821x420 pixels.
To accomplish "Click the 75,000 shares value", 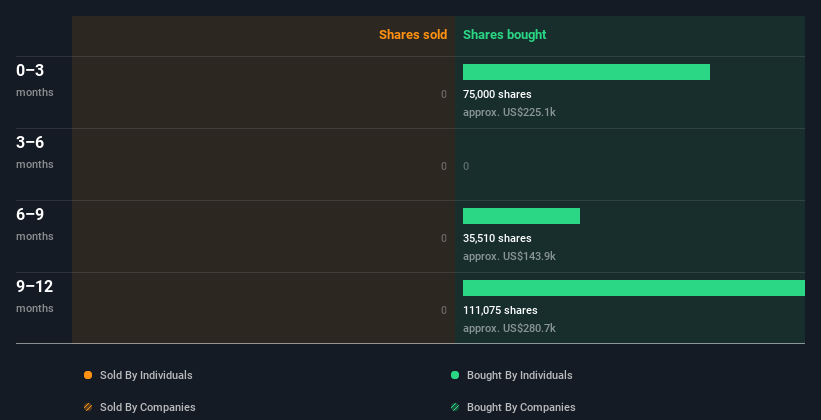I will (497, 94).
